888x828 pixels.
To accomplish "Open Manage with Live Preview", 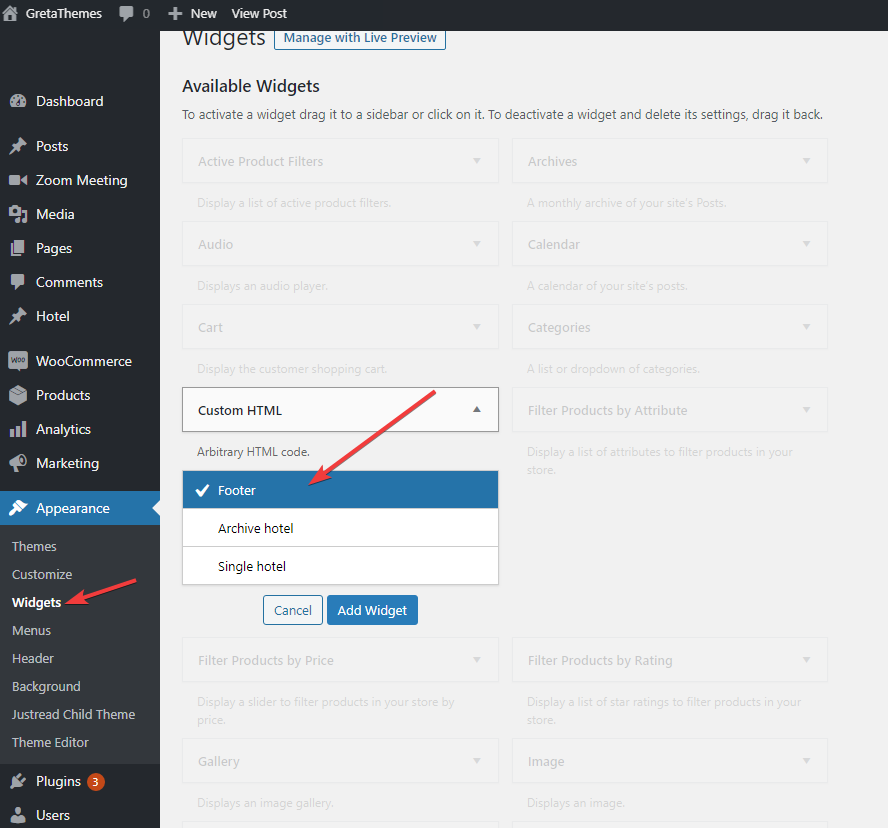I will coord(359,38).
